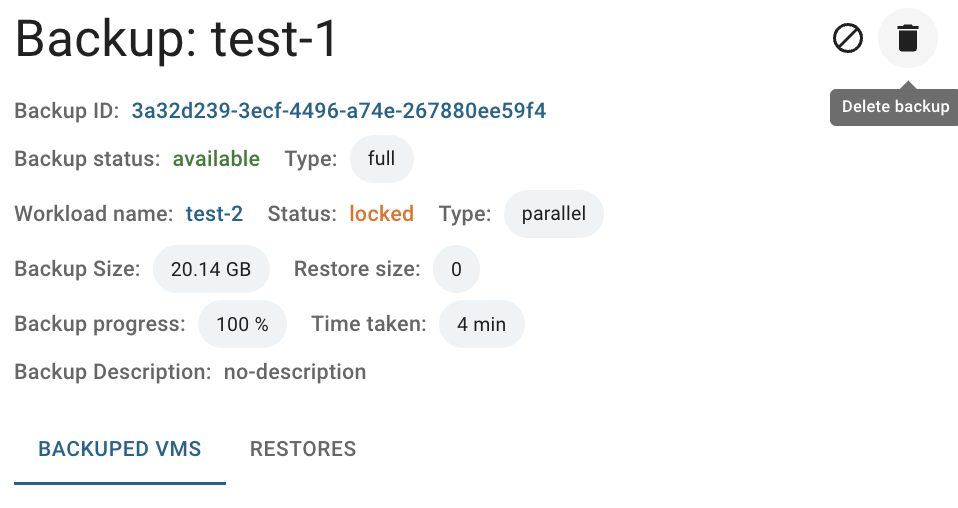The image size is (958, 508).
Task: Click the available backup status text
Action: [216, 158]
